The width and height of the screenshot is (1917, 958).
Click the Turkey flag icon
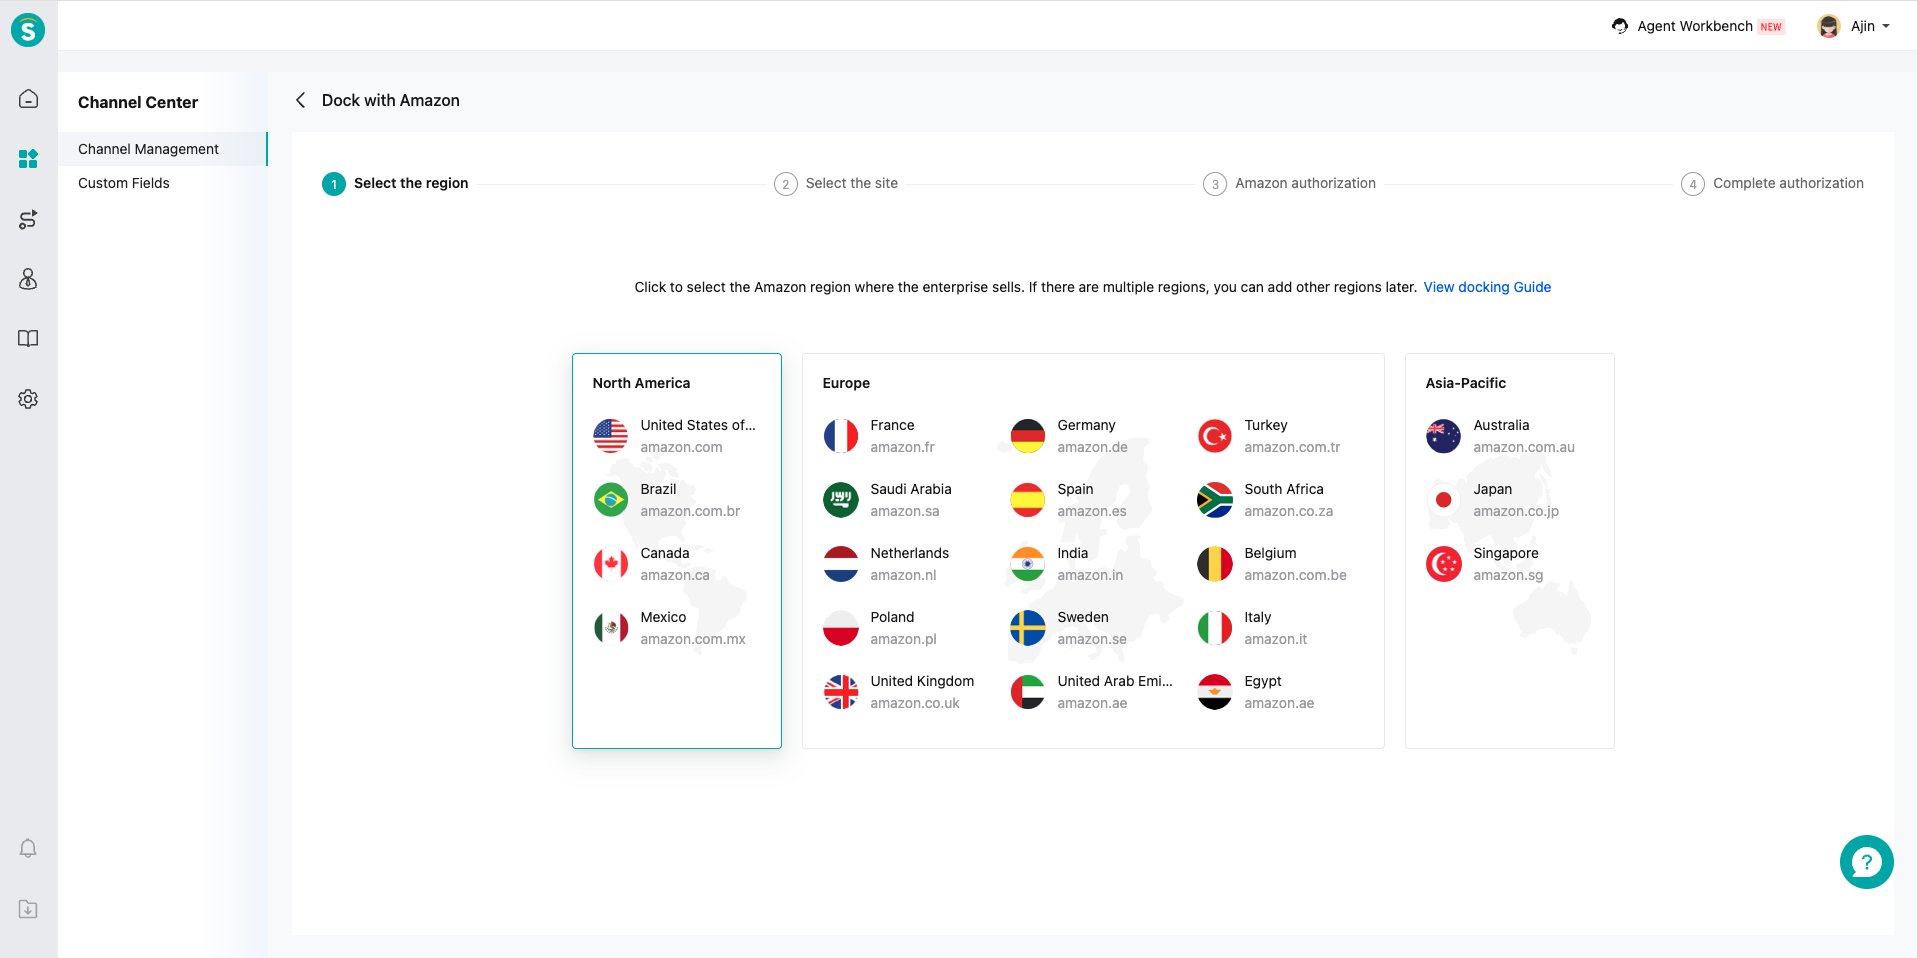click(x=1215, y=436)
